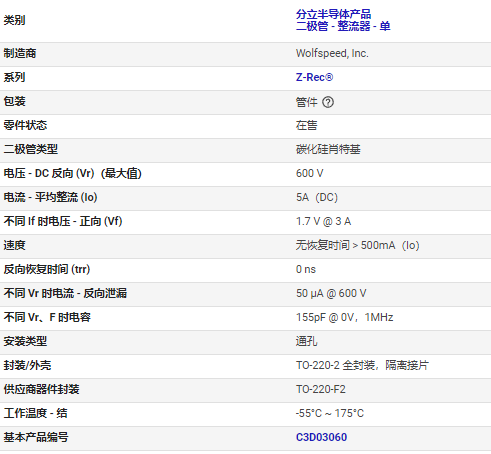Select the 通孔 mounting type value
The image size is (491, 454).
pyautogui.click(x=306, y=341)
